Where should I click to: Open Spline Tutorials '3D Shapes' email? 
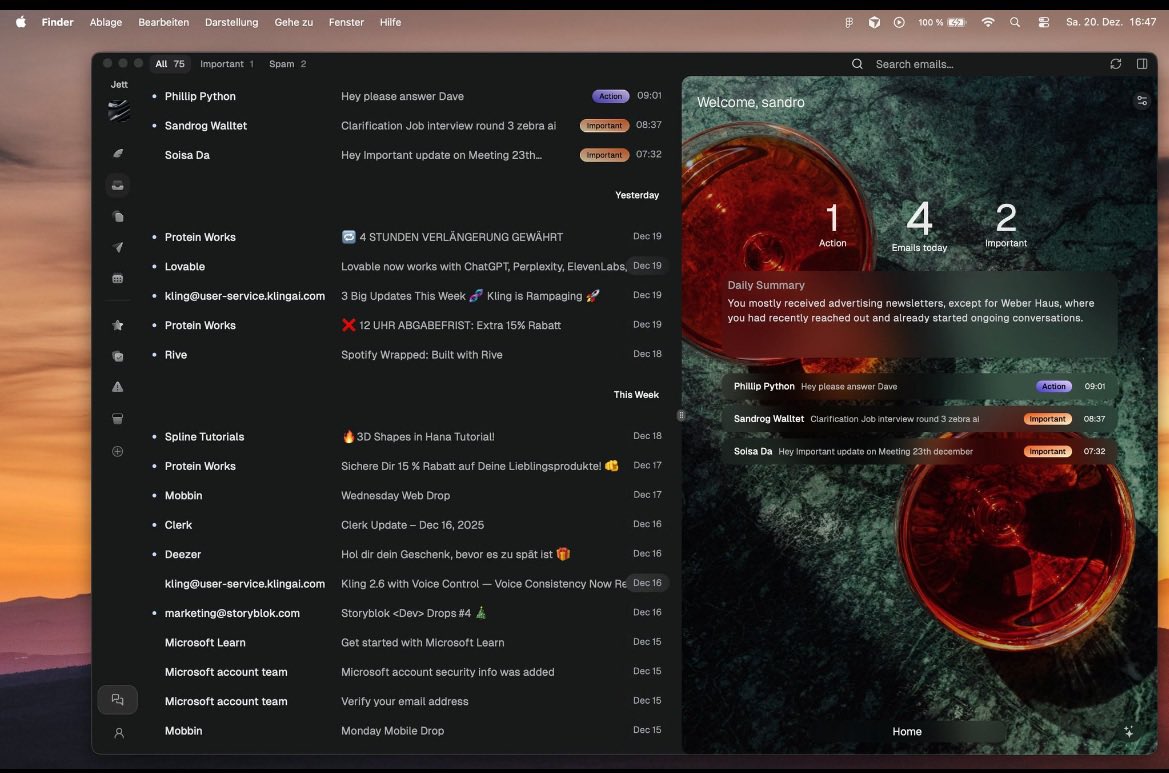[407, 437]
